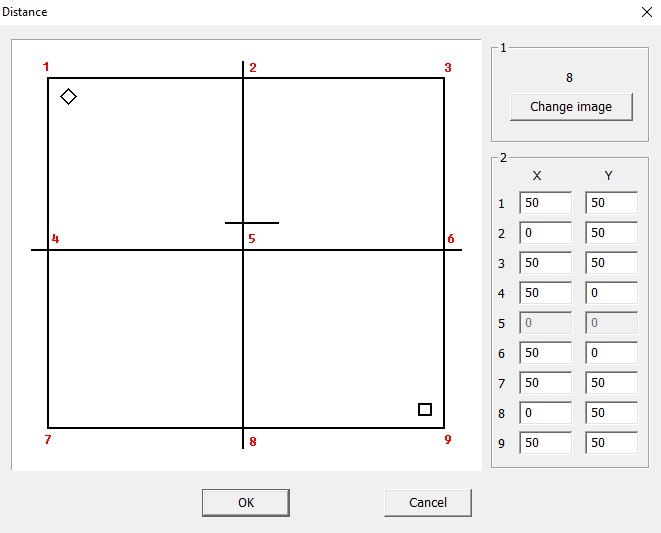Viewport: 661px width, 533px height.
Task: Click red point label 9 in the diagram
Action: coord(448,439)
